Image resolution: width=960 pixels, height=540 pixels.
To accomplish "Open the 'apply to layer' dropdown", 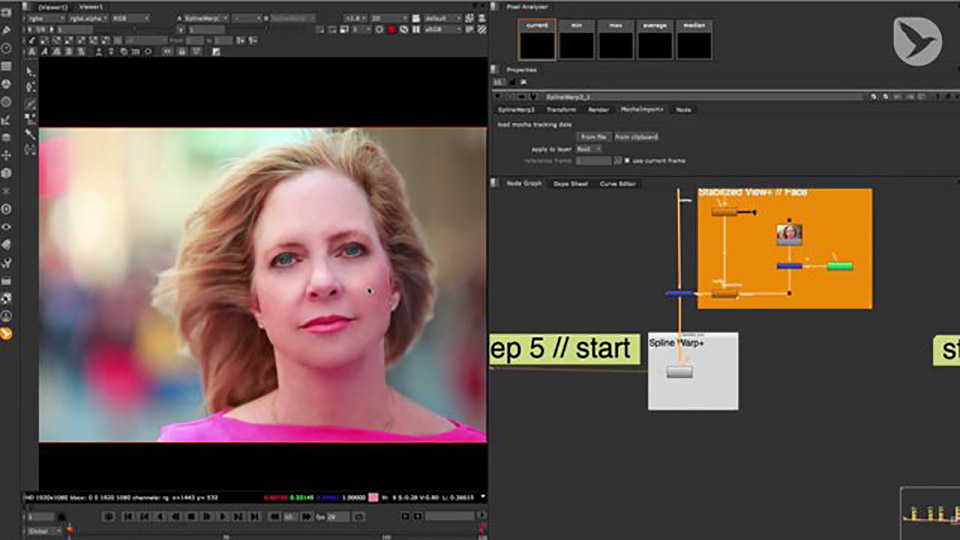I will coord(589,149).
